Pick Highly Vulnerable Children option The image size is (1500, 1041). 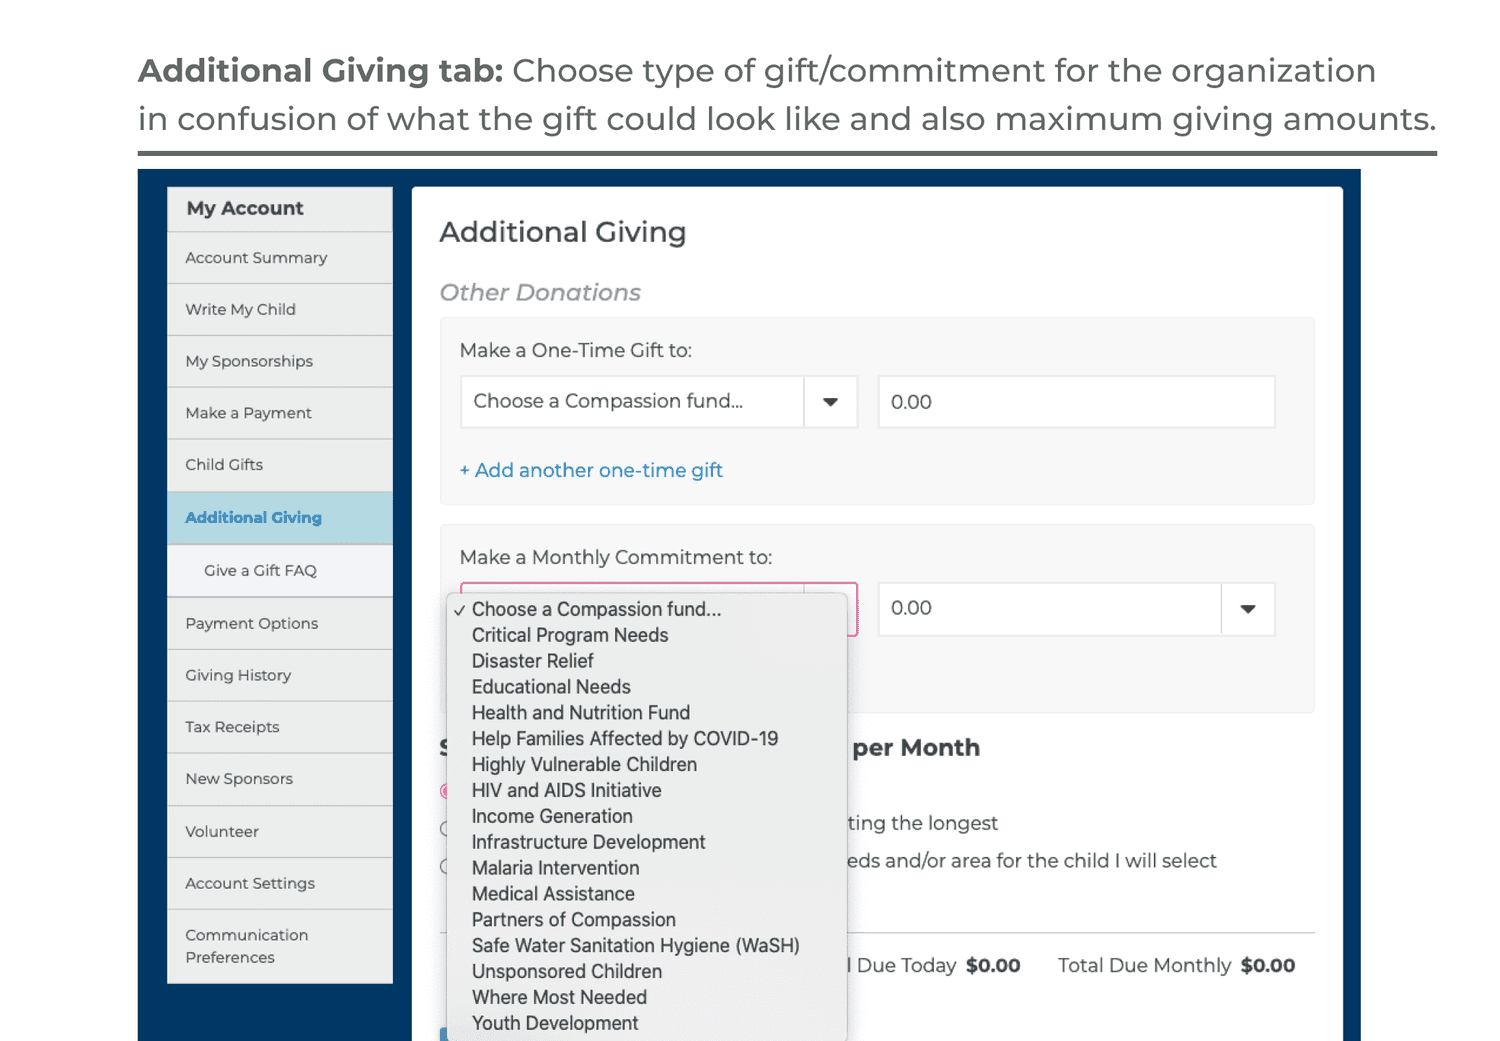click(647, 765)
